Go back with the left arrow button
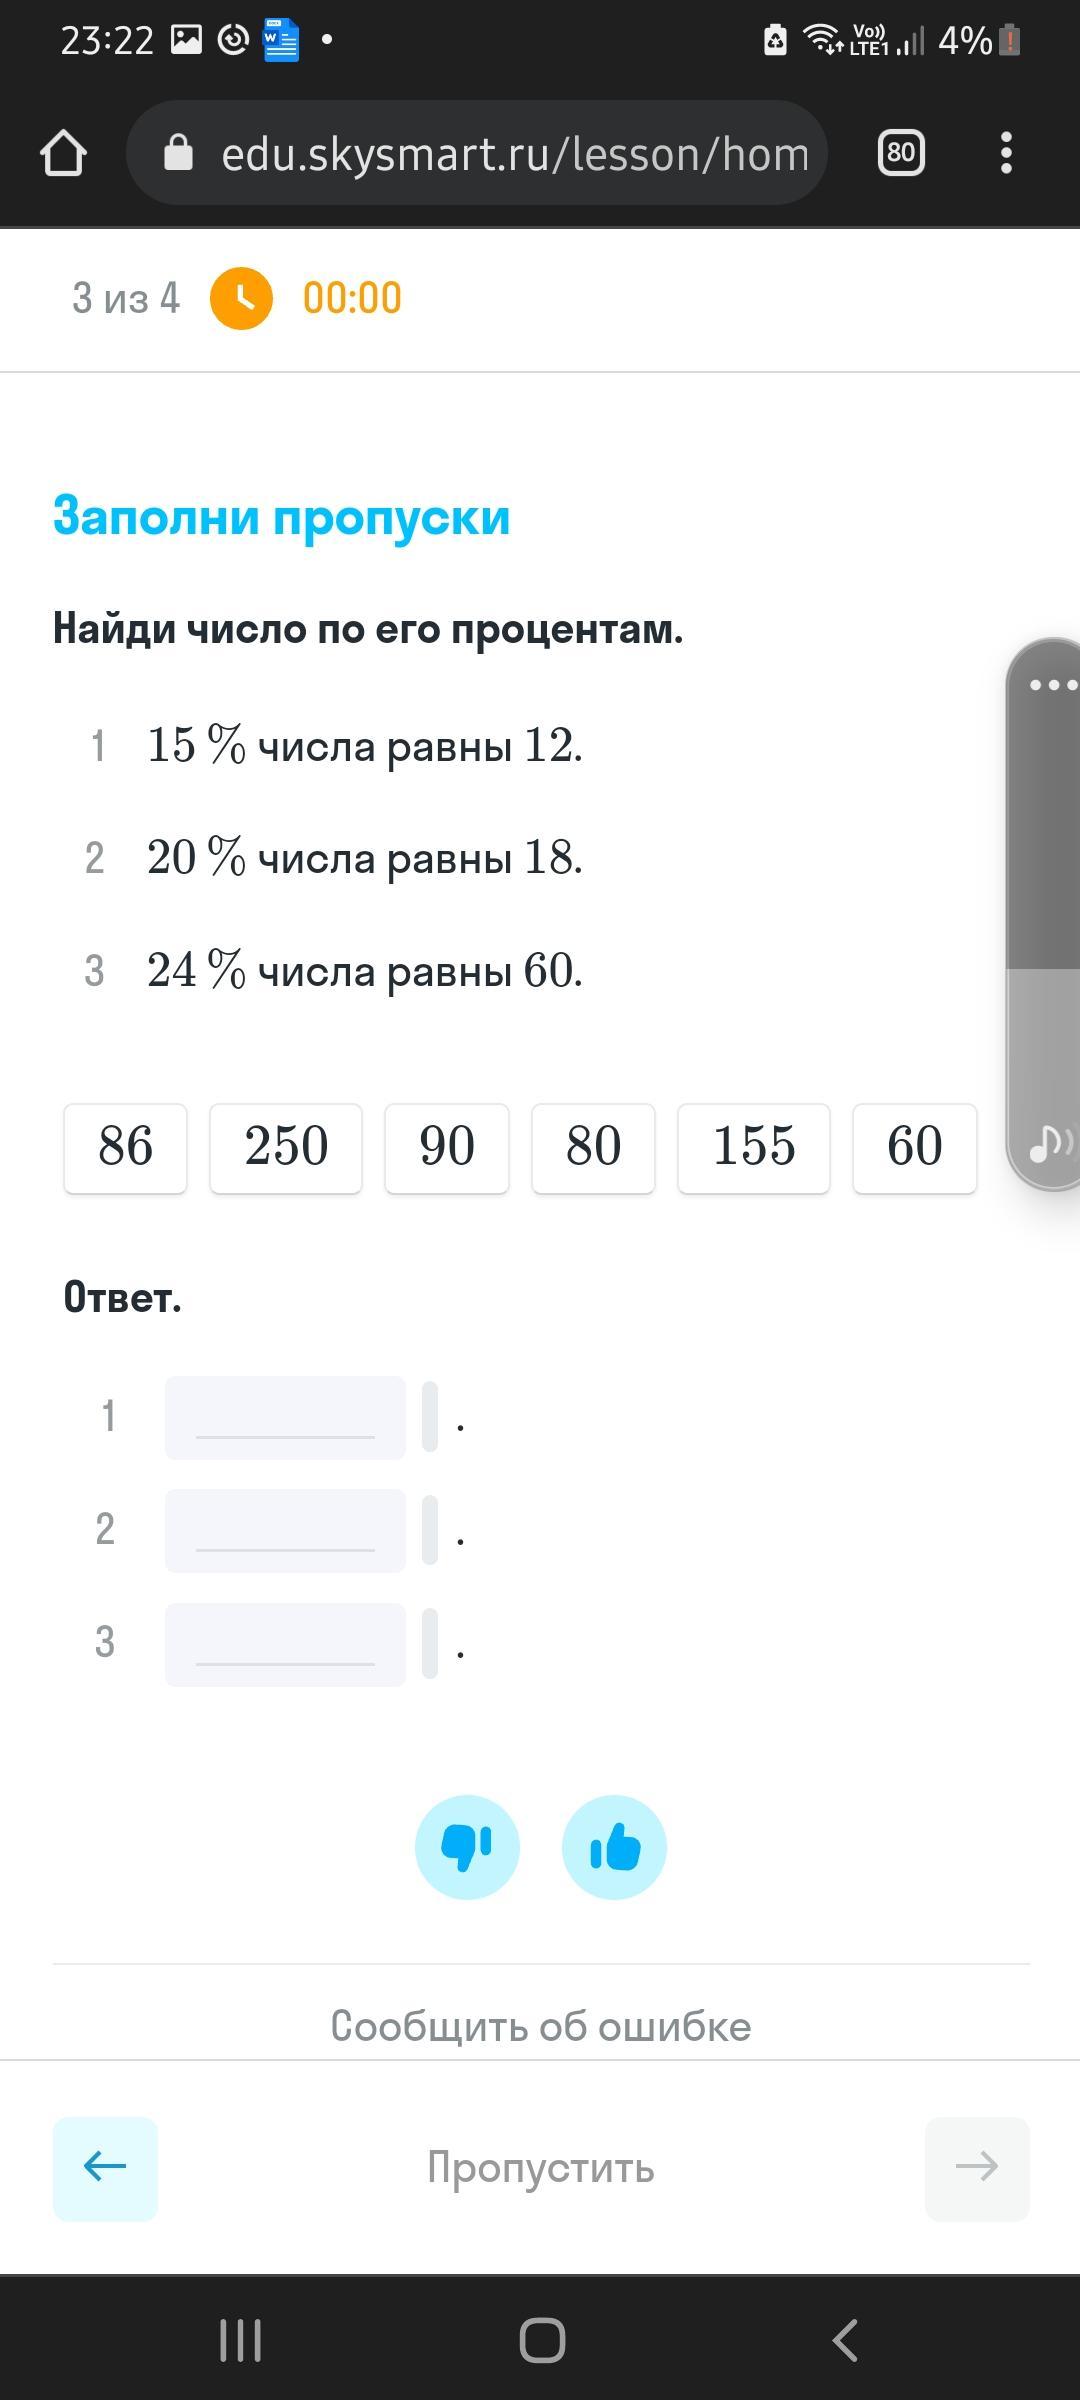The image size is (1080, 2400). [105, 2167]
